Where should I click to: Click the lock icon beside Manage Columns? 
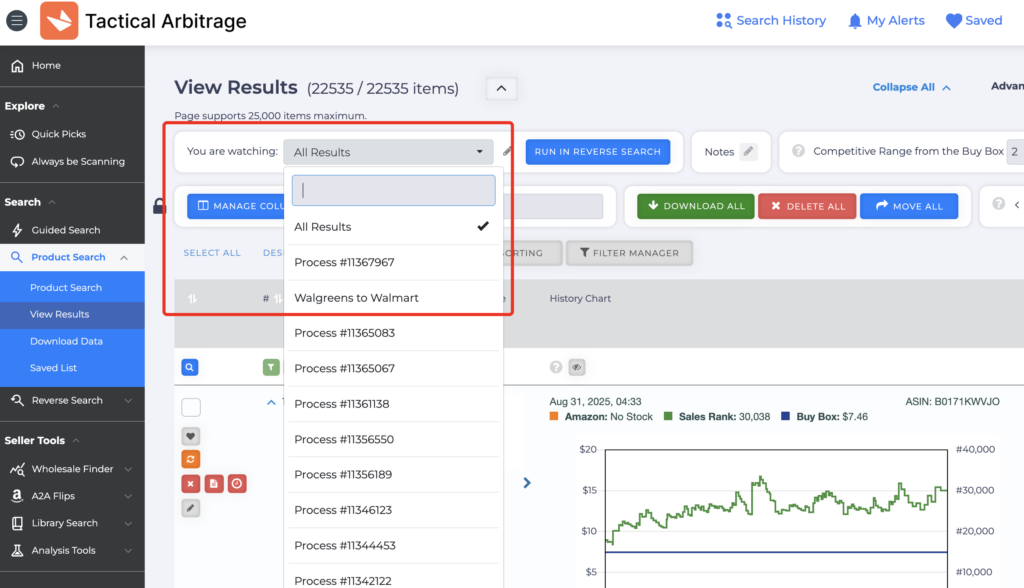pos(159,206)
